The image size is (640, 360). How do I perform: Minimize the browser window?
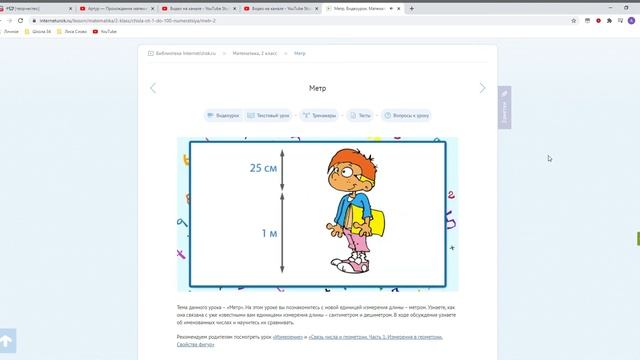point(610,8)
